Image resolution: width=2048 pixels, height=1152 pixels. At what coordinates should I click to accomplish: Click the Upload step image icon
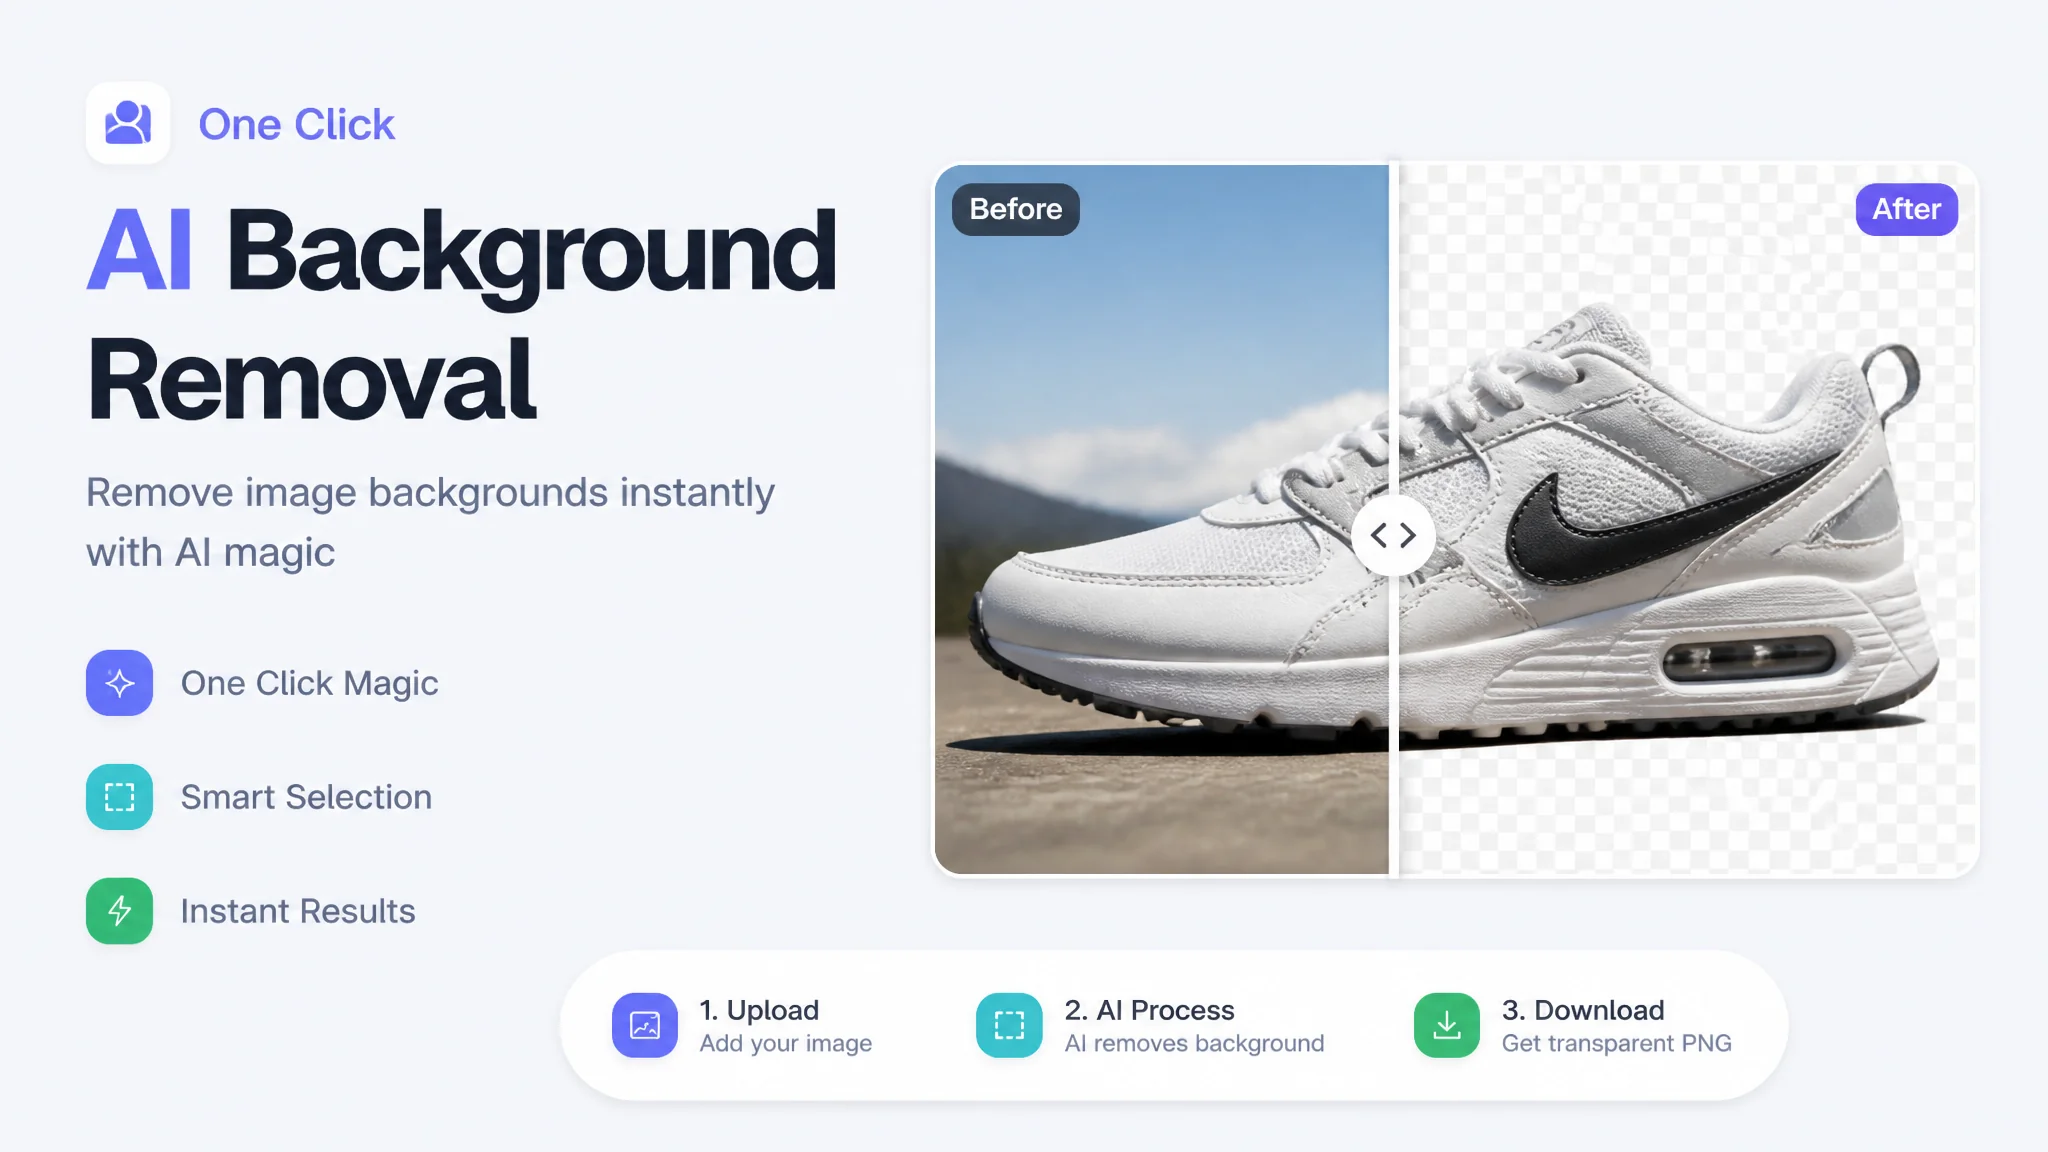click(x=645, y=1025)
